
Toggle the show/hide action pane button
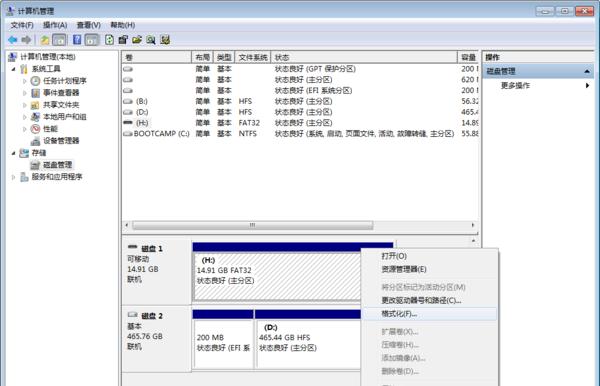(91, 39)
